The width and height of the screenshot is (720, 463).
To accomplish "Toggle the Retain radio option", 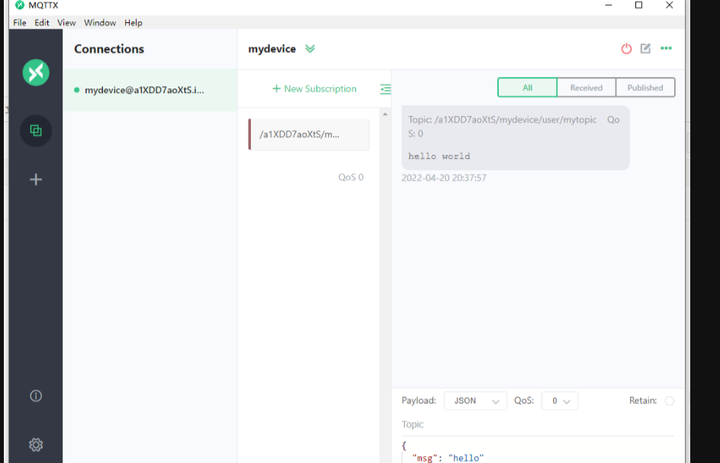I will pos(669,401).
